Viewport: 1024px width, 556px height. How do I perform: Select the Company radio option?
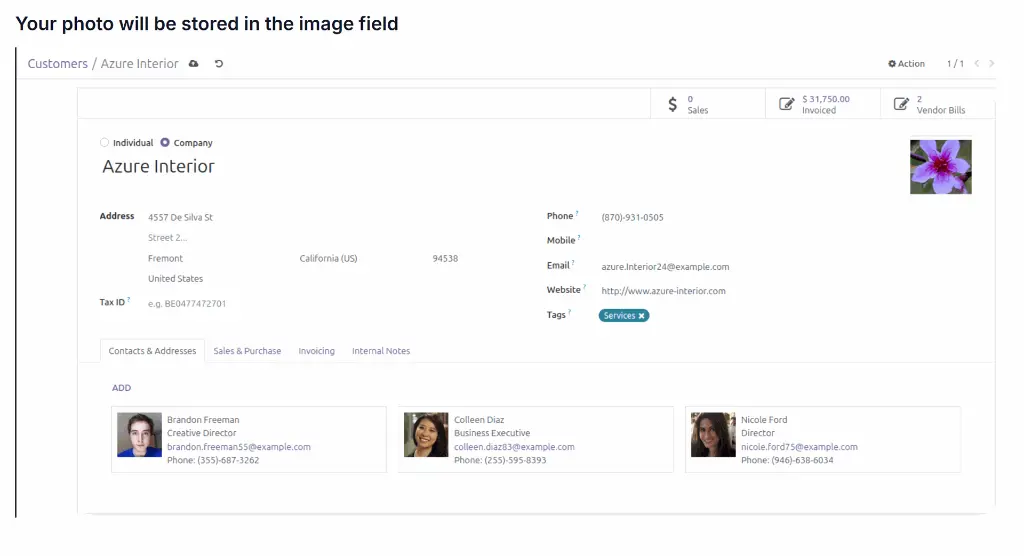click(x=165, y=143)
